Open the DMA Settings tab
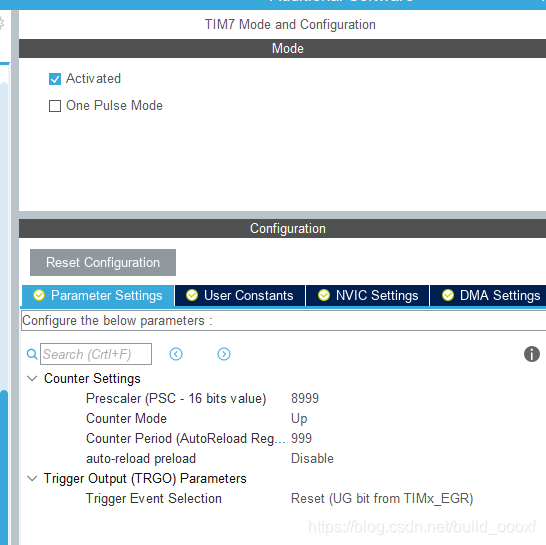Image resolution: width=546 pixels, height=545 pixels. (488, 295)
